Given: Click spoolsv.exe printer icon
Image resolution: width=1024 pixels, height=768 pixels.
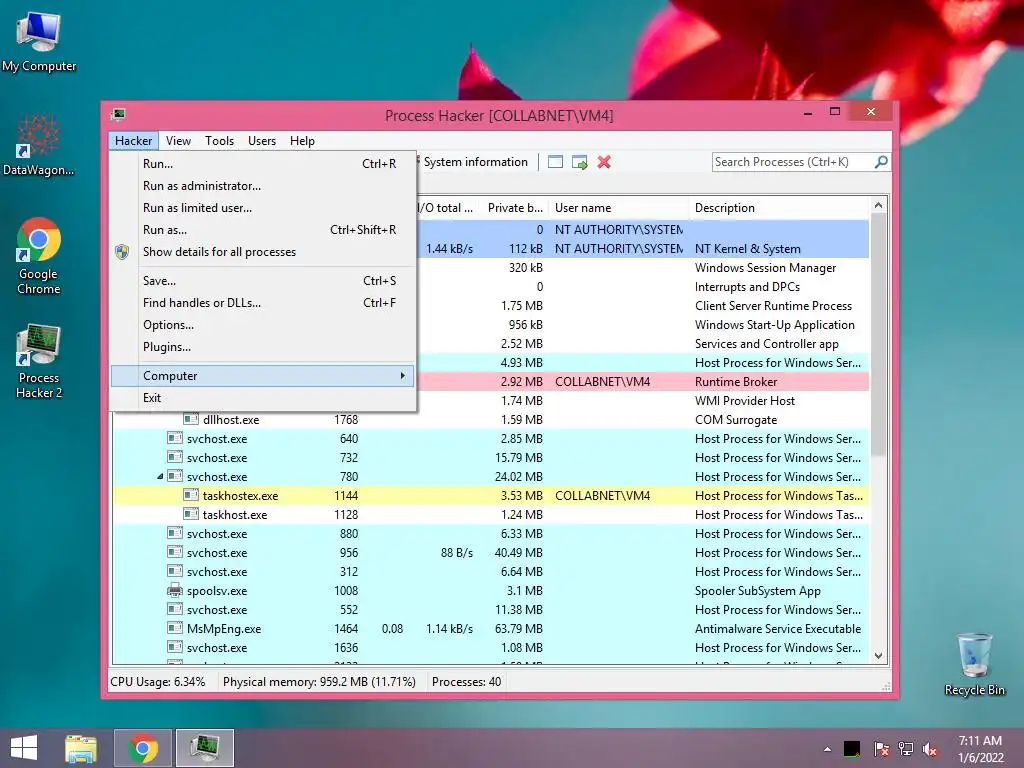Looking at the screenshot, I should 174,590.
